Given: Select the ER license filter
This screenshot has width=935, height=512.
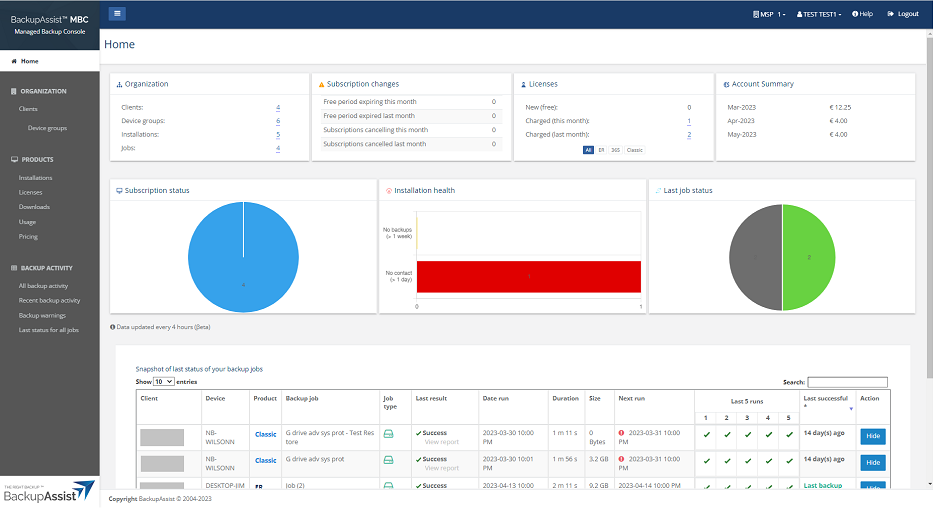Looking at the screenshot, I should (x=601, y=150).
